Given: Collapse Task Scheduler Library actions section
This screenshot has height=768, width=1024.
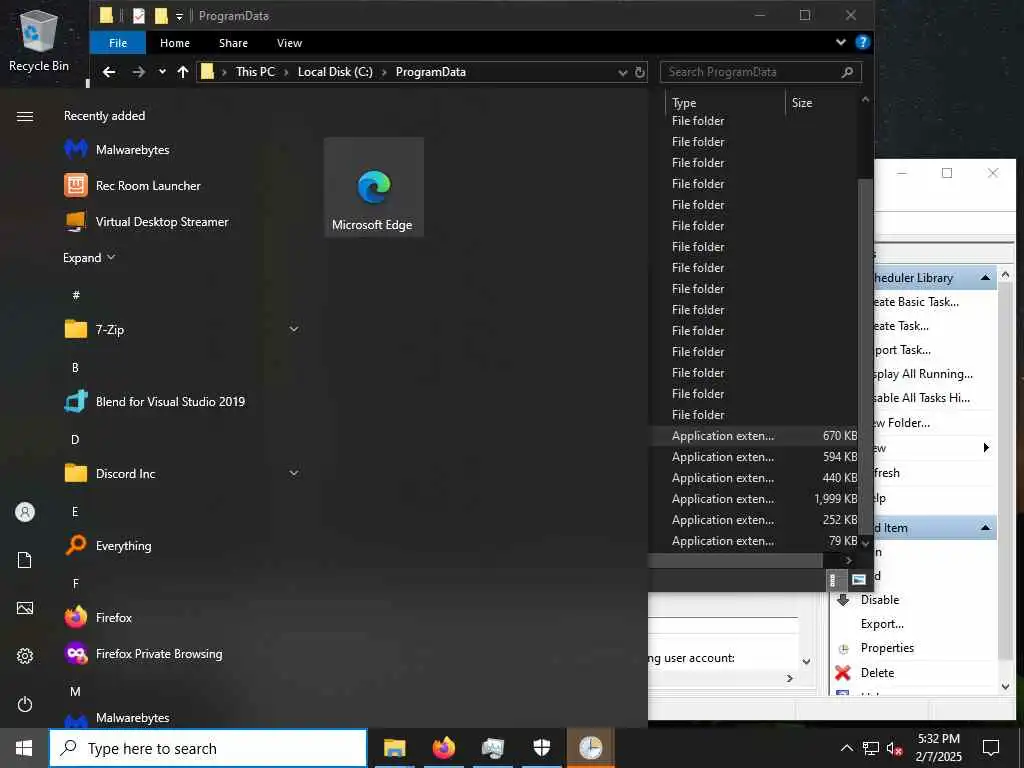Looking at the screenshot, I should pos(985,278).
